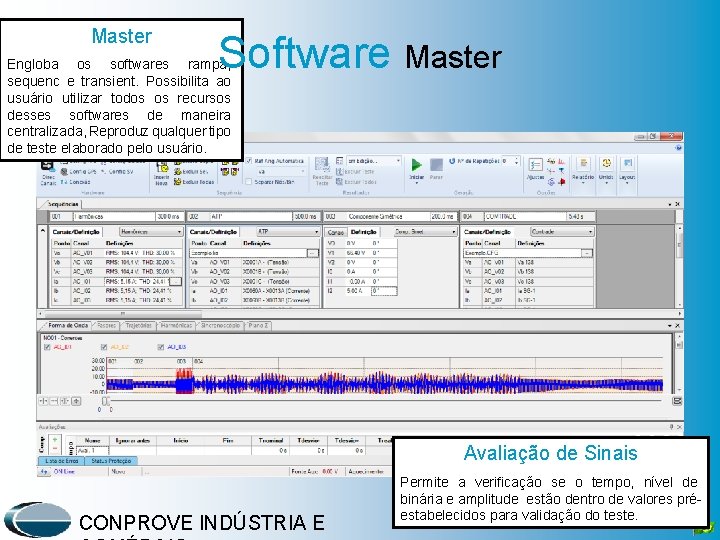The image size is (720, 540).
Task: Open the Unidades units icon
Action: pos(606,163)
